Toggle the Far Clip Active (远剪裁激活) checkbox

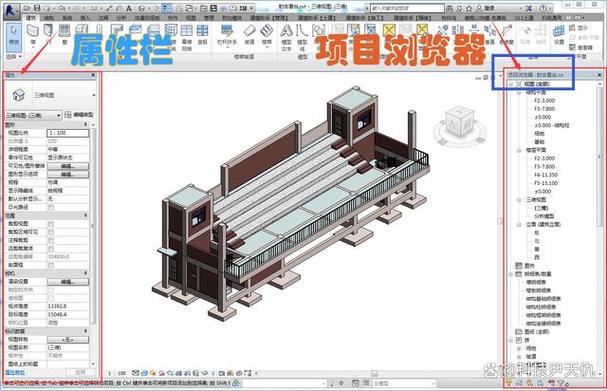point(51,249)
